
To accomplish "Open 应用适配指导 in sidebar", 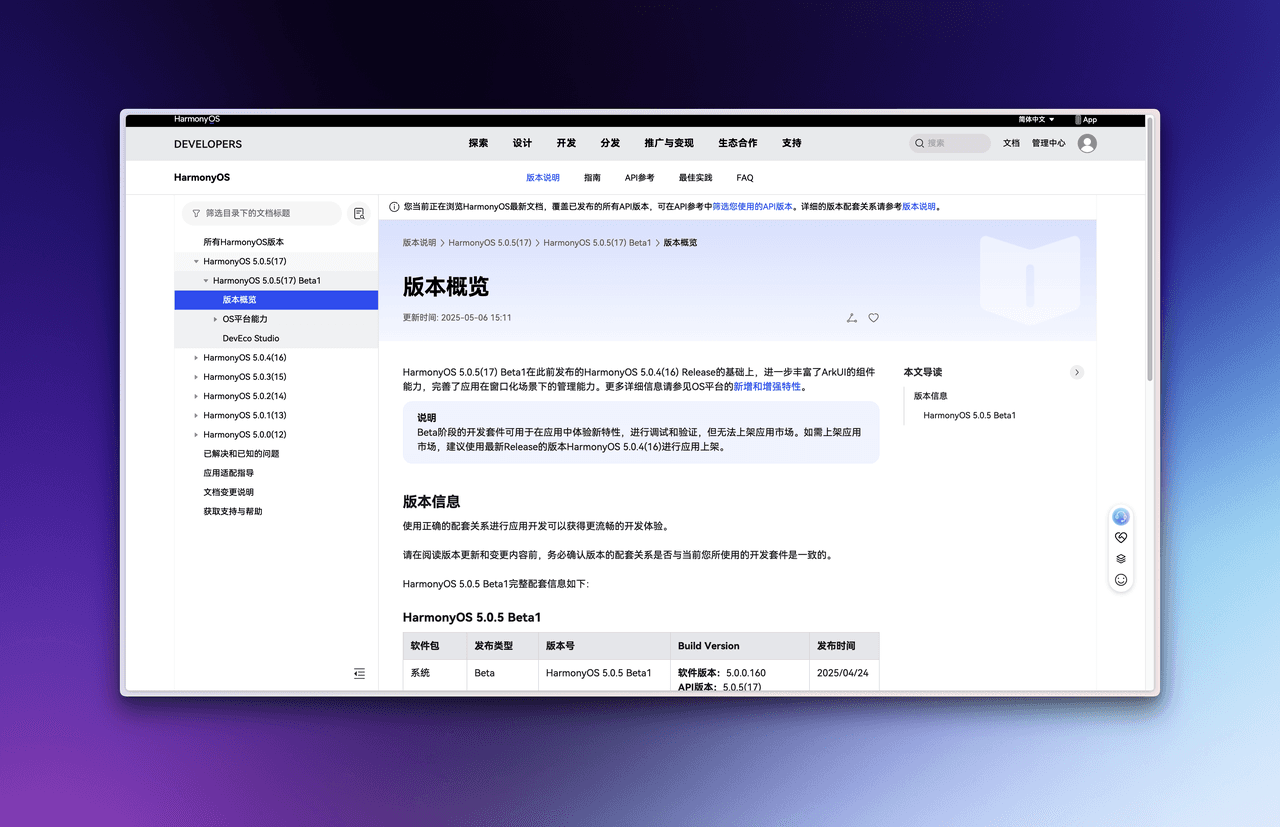I will pyautogui.click(x=228, y=473).
